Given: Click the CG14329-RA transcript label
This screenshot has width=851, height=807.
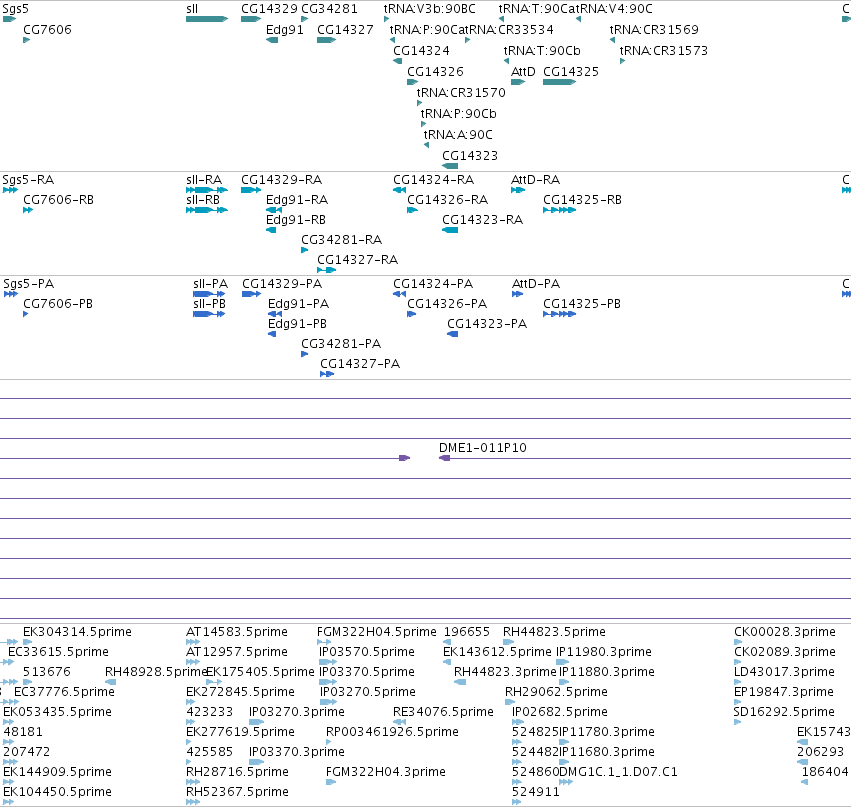Looking at the screenshot, I should [282, 180].
